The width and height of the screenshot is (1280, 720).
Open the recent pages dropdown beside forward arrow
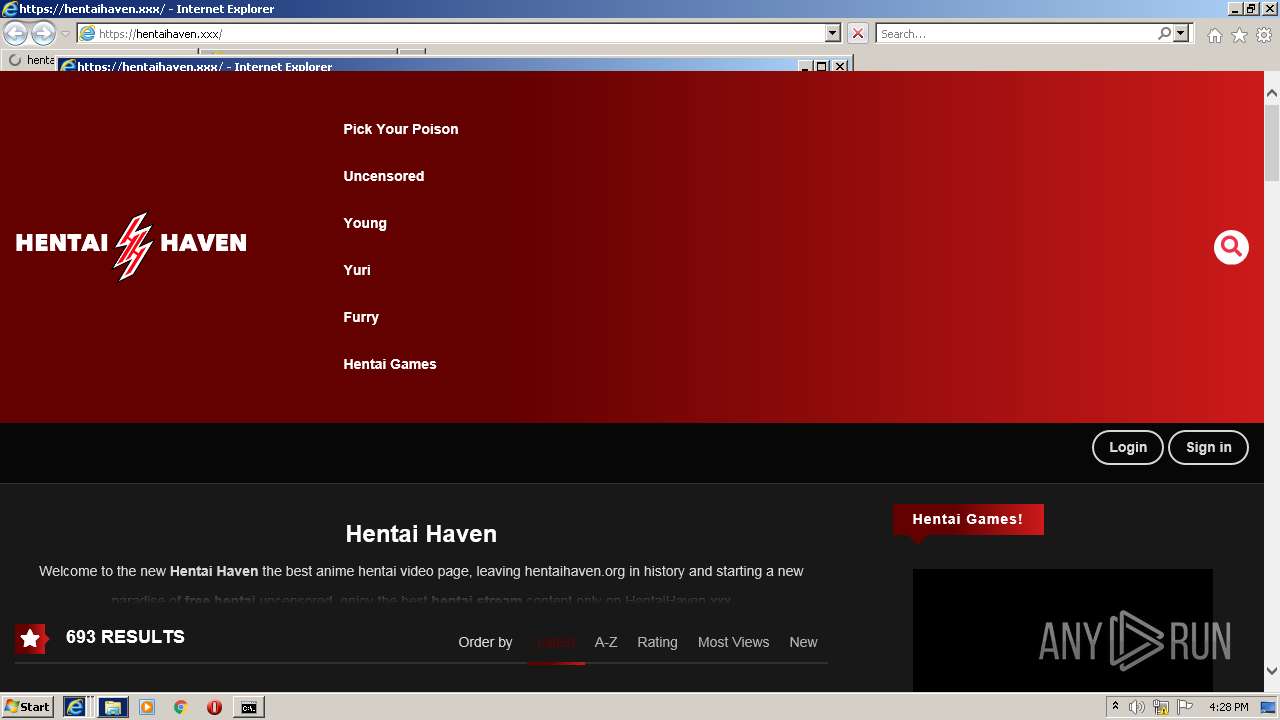coord(65,34)
